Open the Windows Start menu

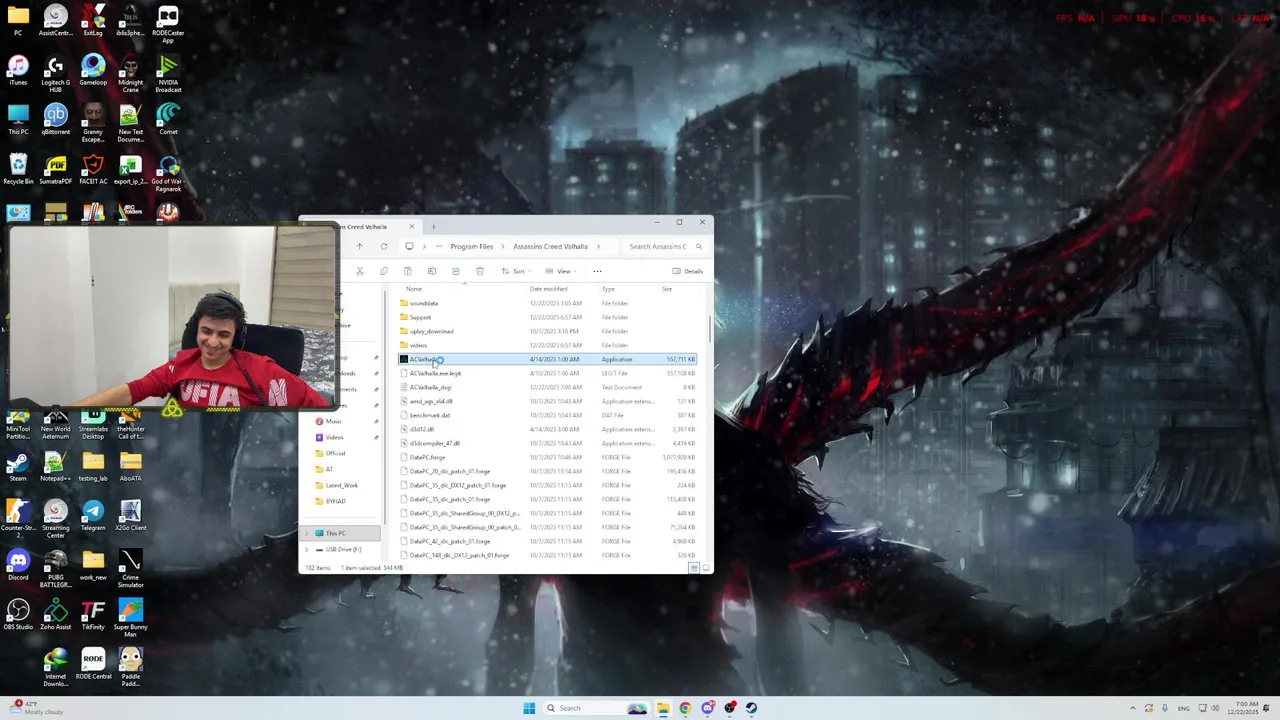click(x=529, y=708)
